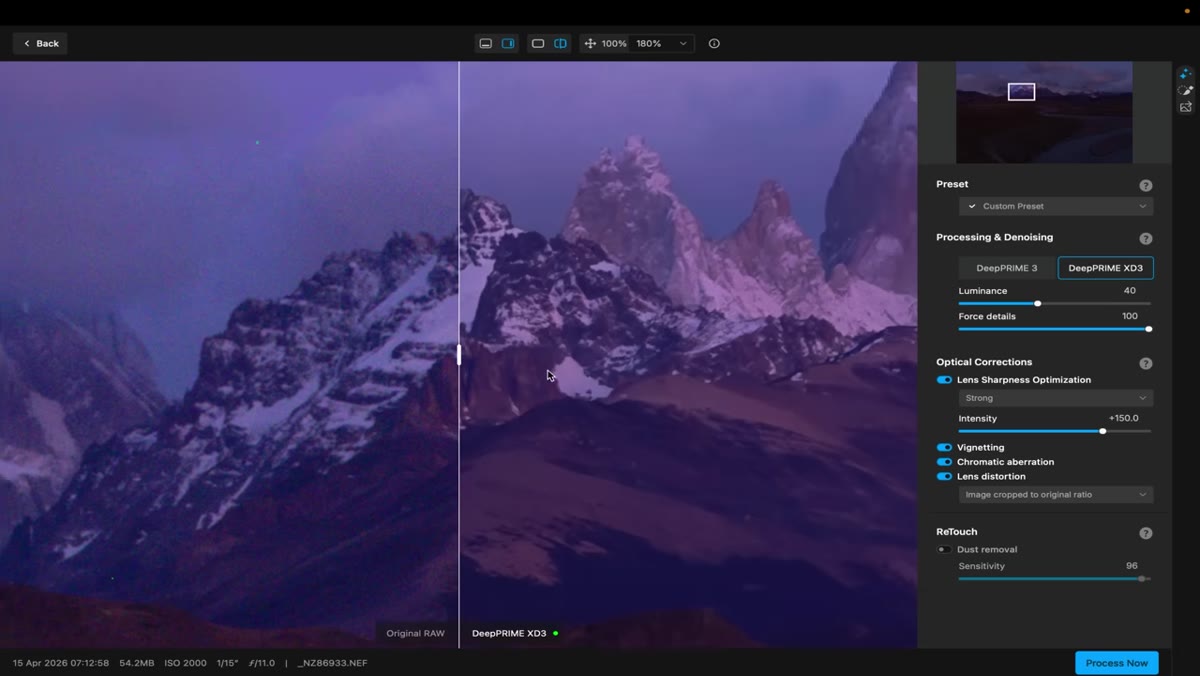Image resolution: width=1200 pixels, height=676 pixels.
Task: Open the Strong sharpness level dropdown
Action: click(1056, 398)
